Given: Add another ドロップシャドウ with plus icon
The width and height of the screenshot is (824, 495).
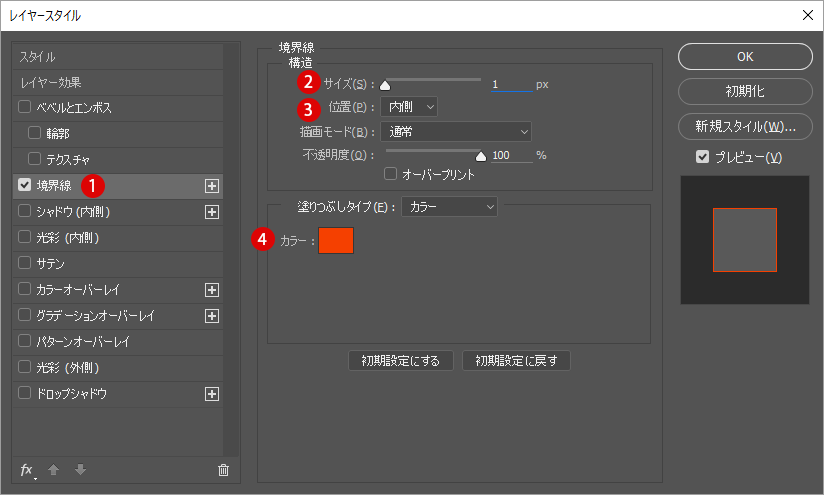Looking at the screenshot, I should pyautogui.click(x=212, y=394).
